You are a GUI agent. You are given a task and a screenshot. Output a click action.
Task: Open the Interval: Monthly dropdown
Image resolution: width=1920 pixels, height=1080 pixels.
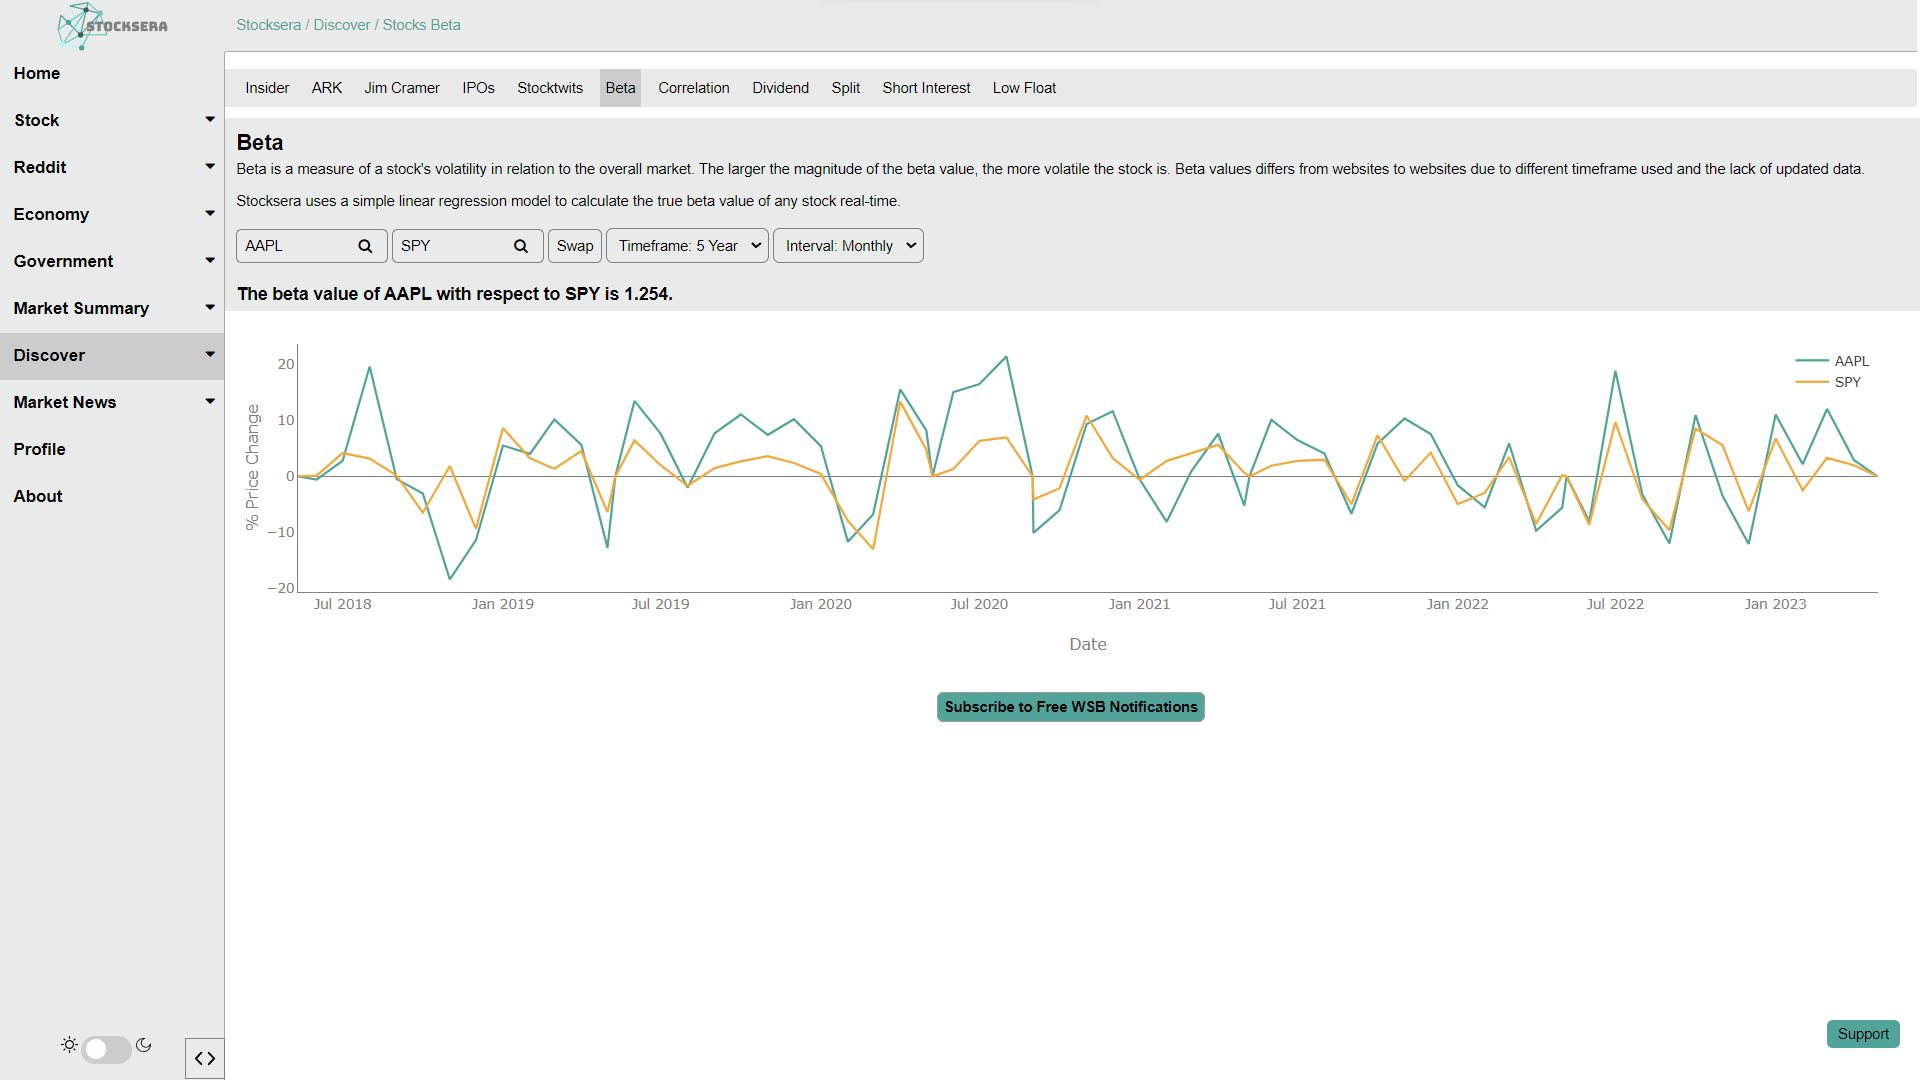[848, 246]
